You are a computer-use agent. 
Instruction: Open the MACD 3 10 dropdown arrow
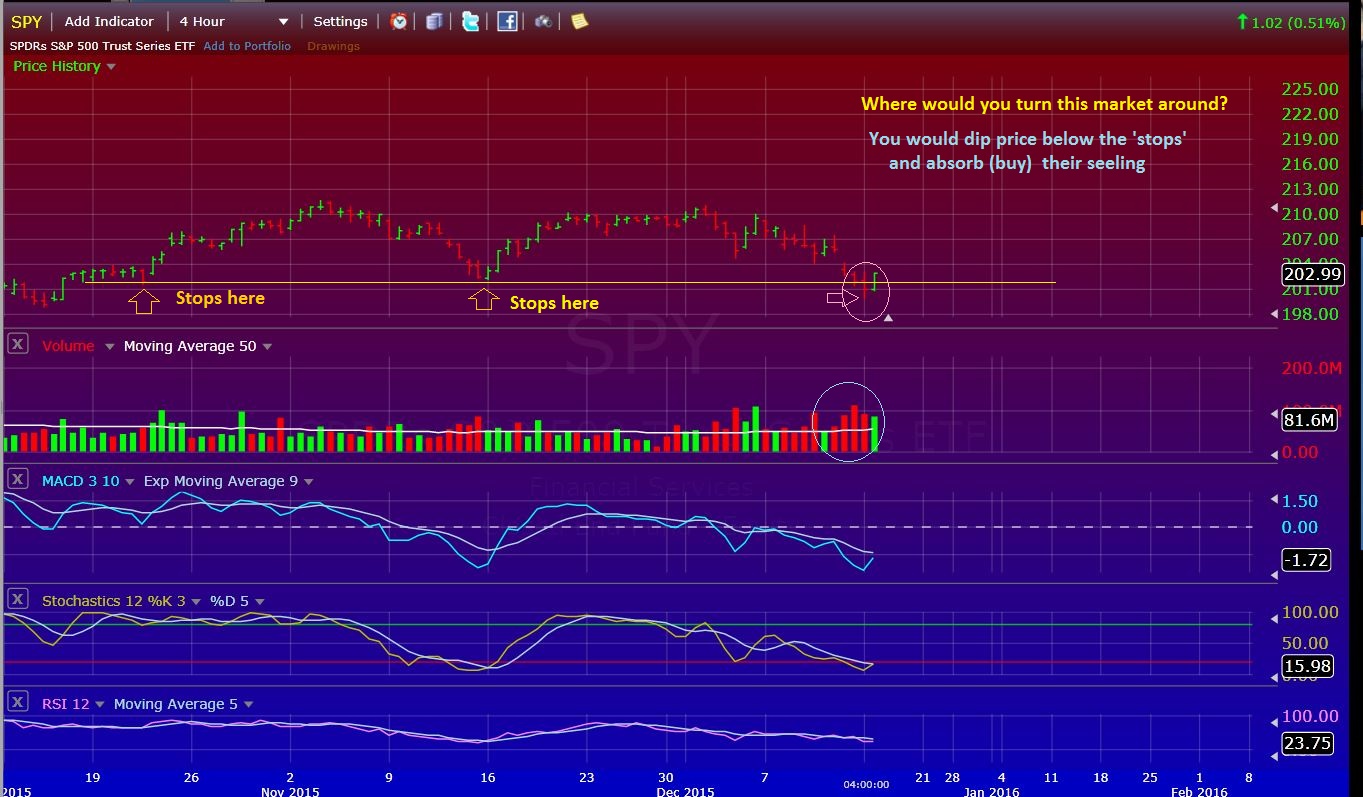pyautogui.click(x=130, y=482)
